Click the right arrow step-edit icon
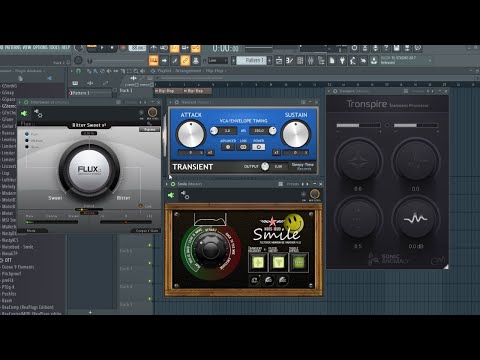 164,60
